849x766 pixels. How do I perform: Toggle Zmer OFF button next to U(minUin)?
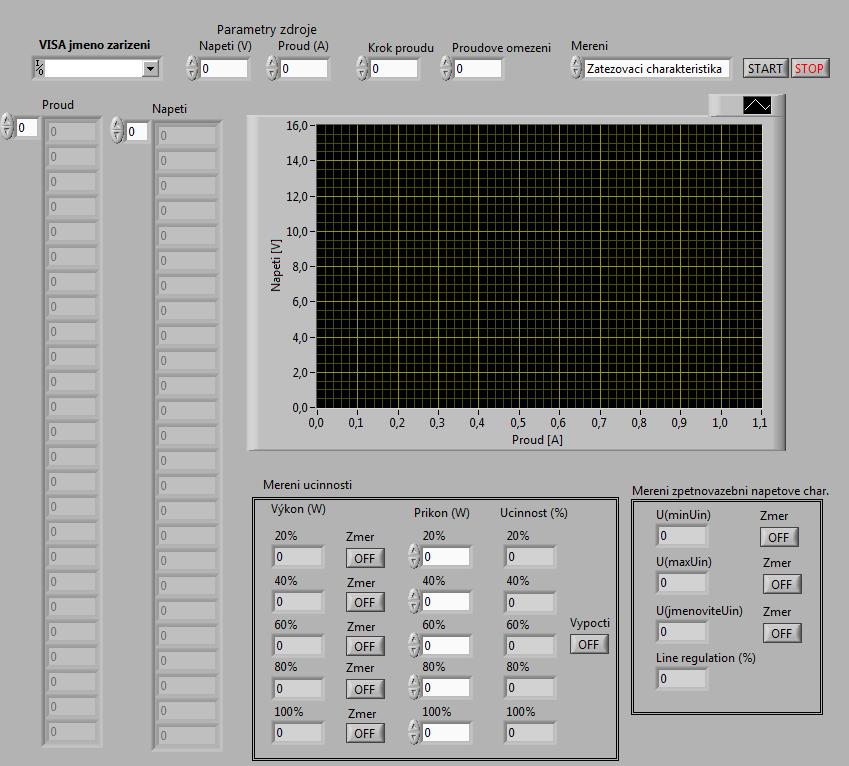point(779,537)
